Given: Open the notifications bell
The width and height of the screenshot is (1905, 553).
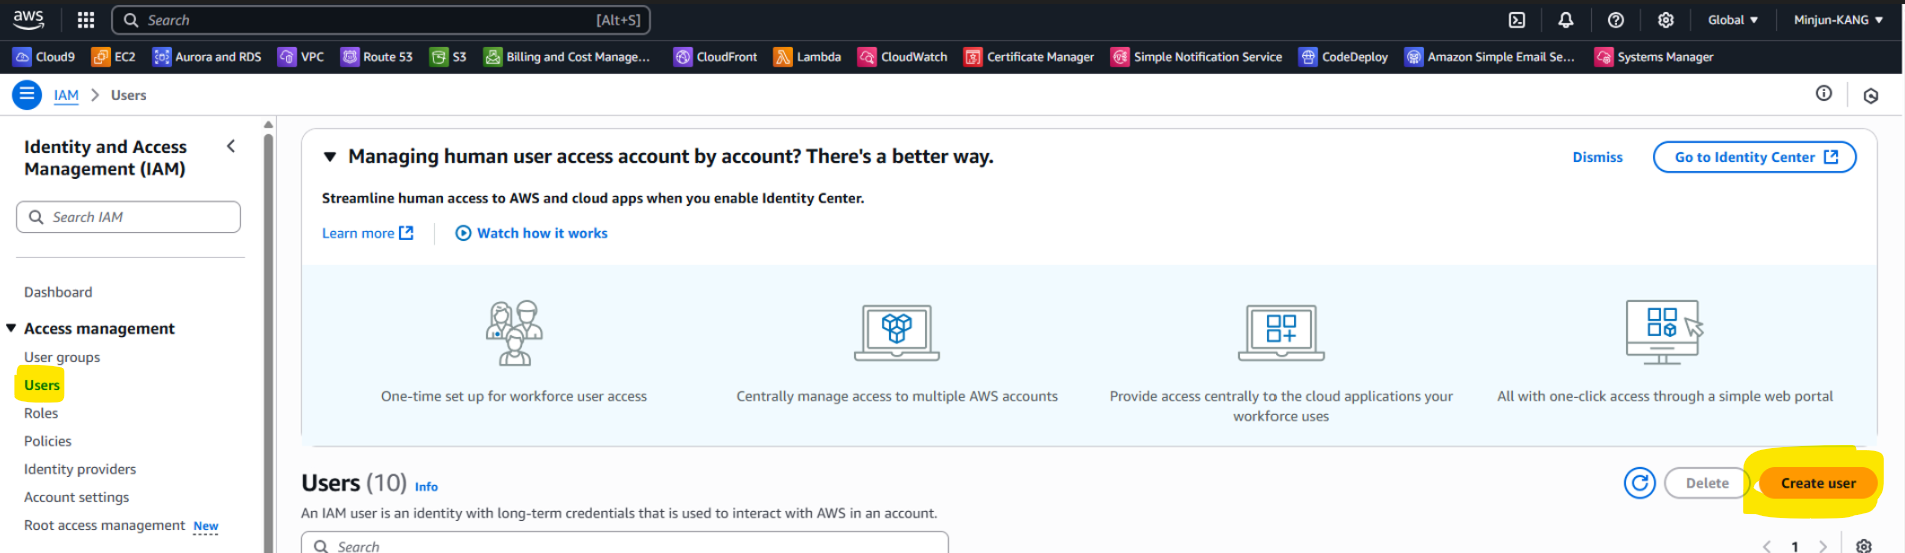Looking at the screenshot, I should click(x=1566, y=20).
